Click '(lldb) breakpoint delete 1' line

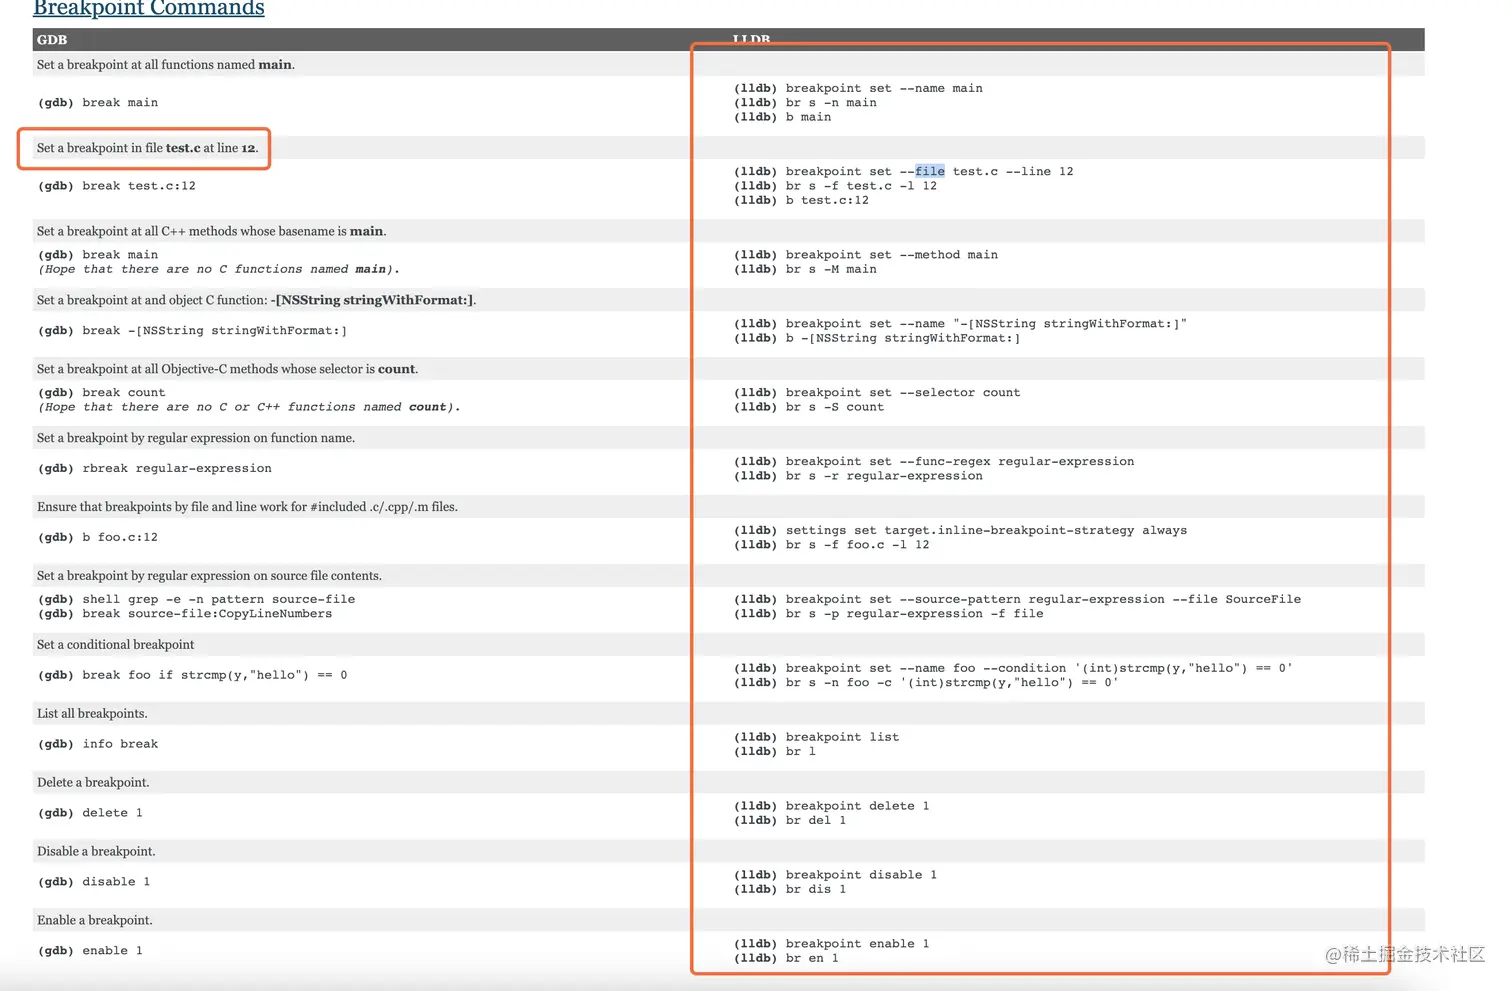(x=832, y=807)
